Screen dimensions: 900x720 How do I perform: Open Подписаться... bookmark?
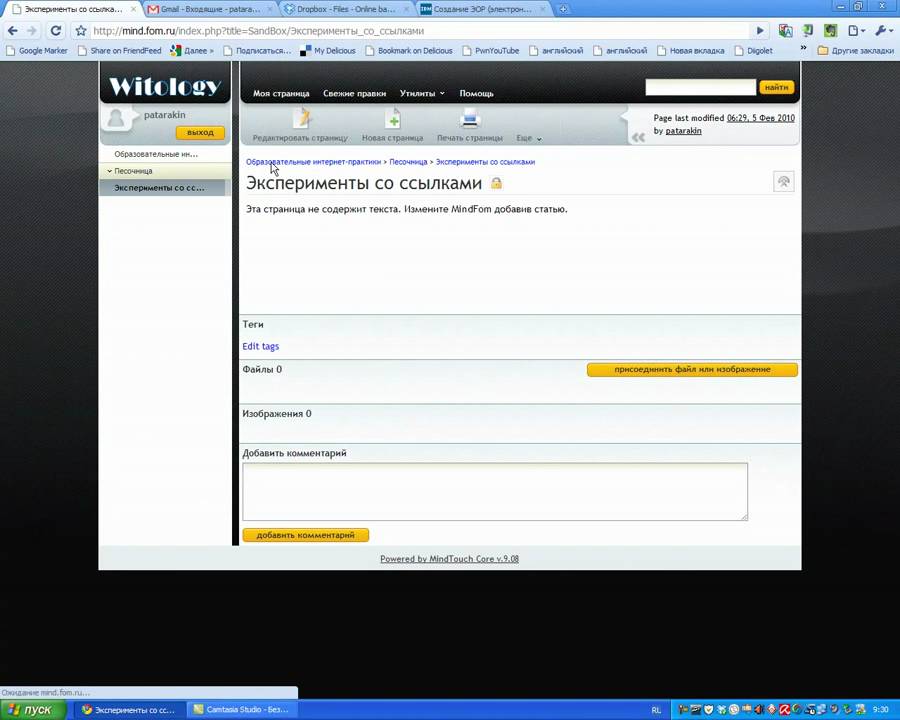pyautogui.click(x=257, y=51)
